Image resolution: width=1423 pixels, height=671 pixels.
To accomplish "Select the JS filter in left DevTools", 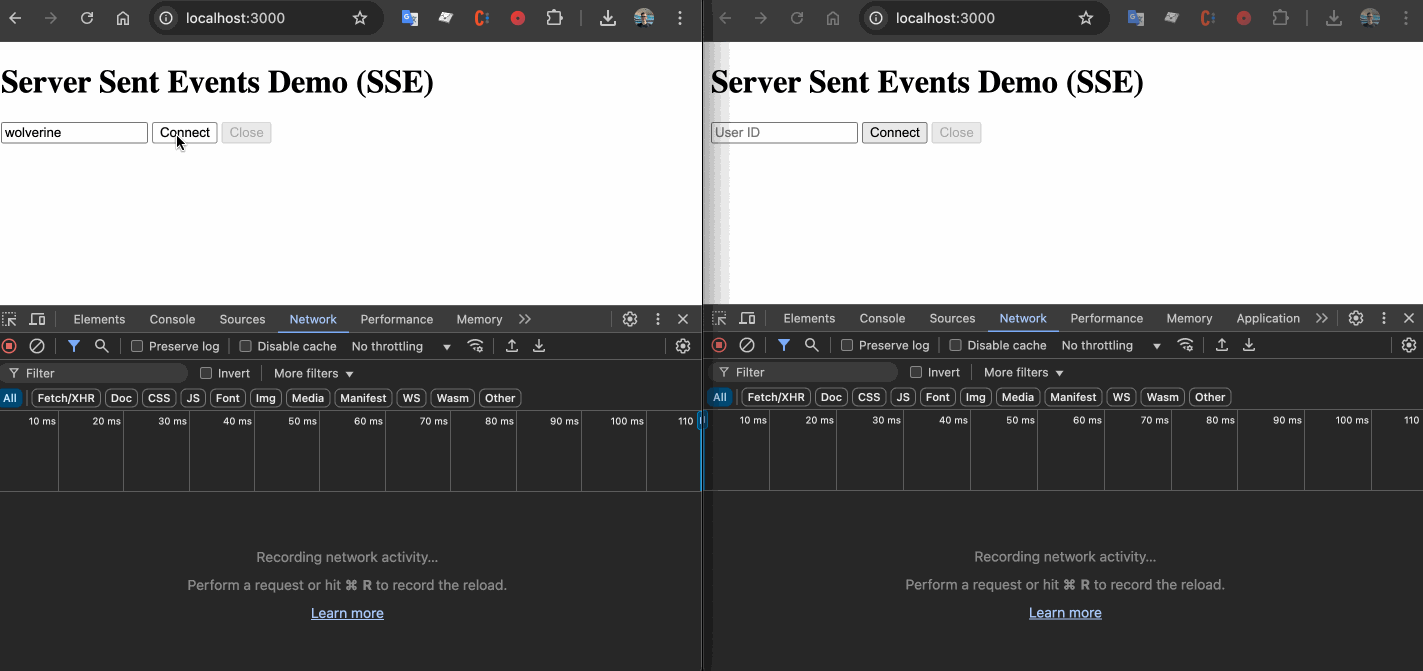I will tap(194, 398).
